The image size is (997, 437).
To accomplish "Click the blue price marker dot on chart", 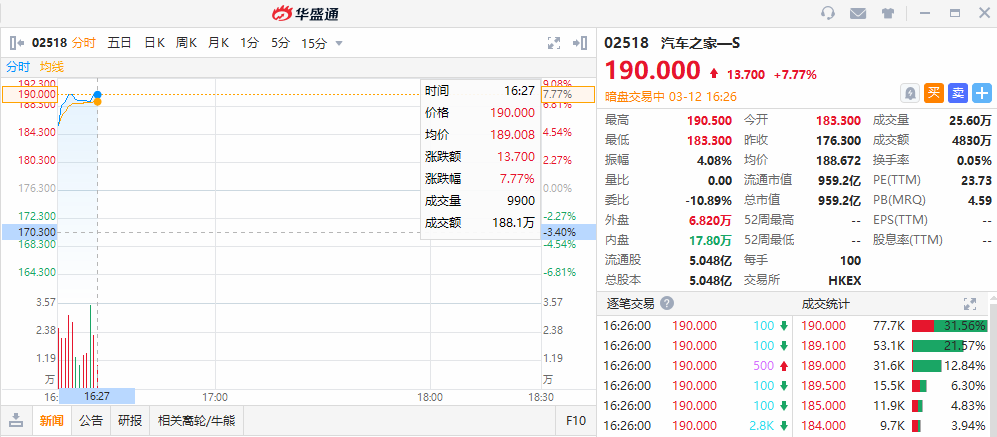I will [97, 95].
